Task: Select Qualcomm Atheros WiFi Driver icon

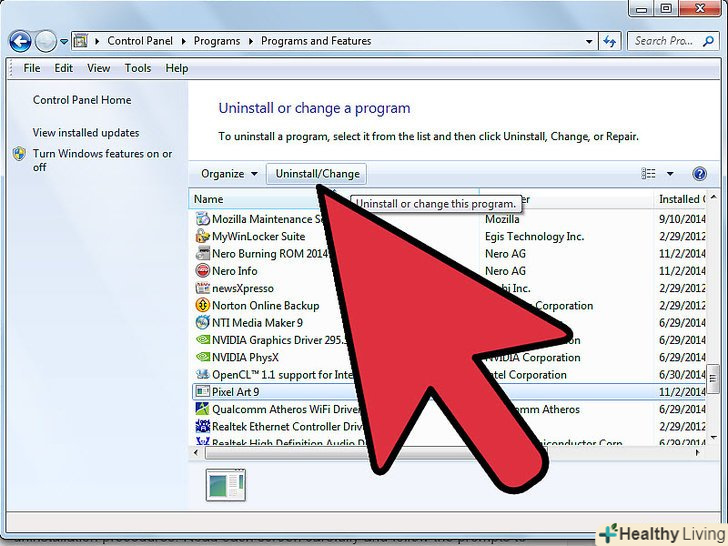Action: pyautogui.click(x=202, y=409)
